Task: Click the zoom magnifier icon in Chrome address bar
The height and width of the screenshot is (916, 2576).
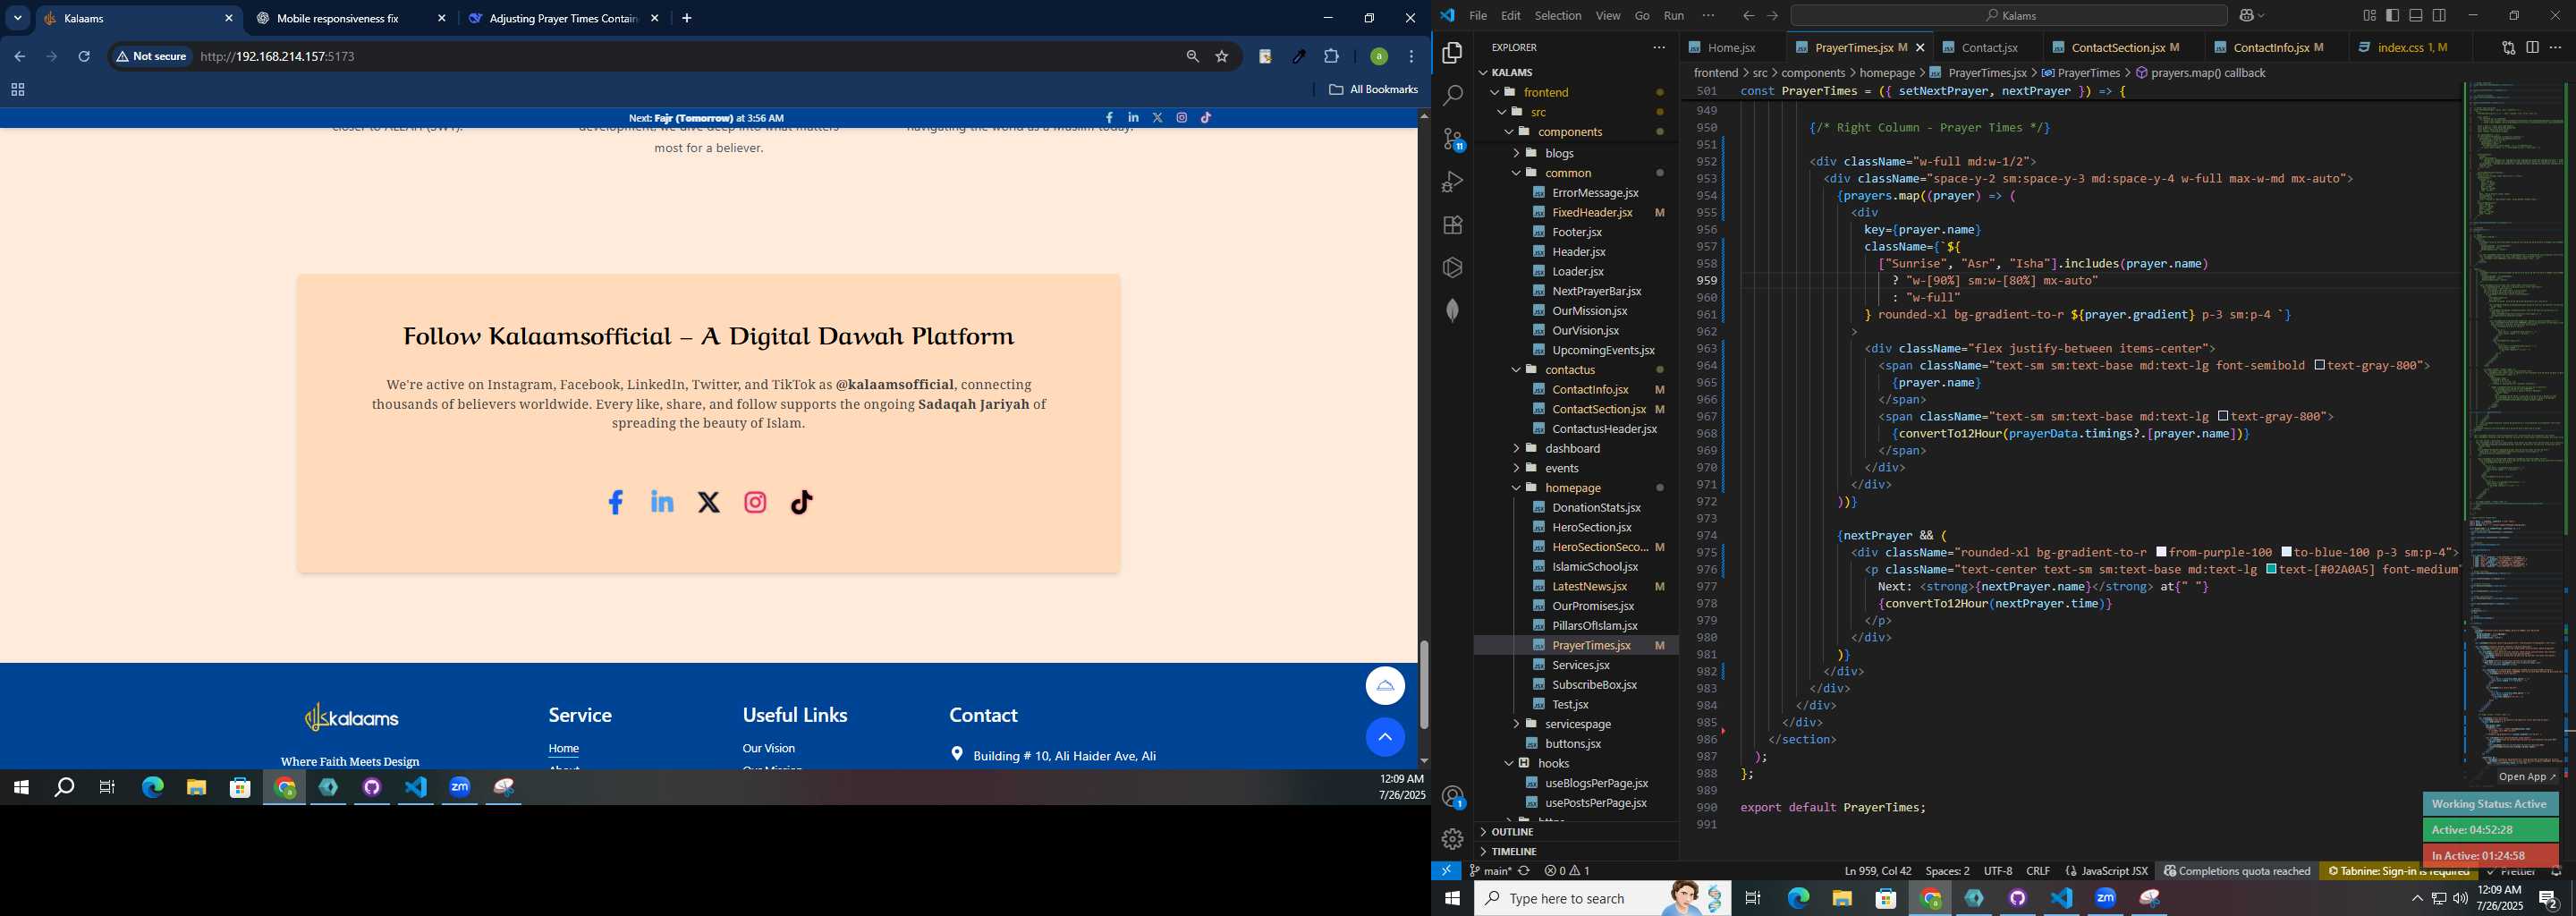Action: coord(1192,57)
